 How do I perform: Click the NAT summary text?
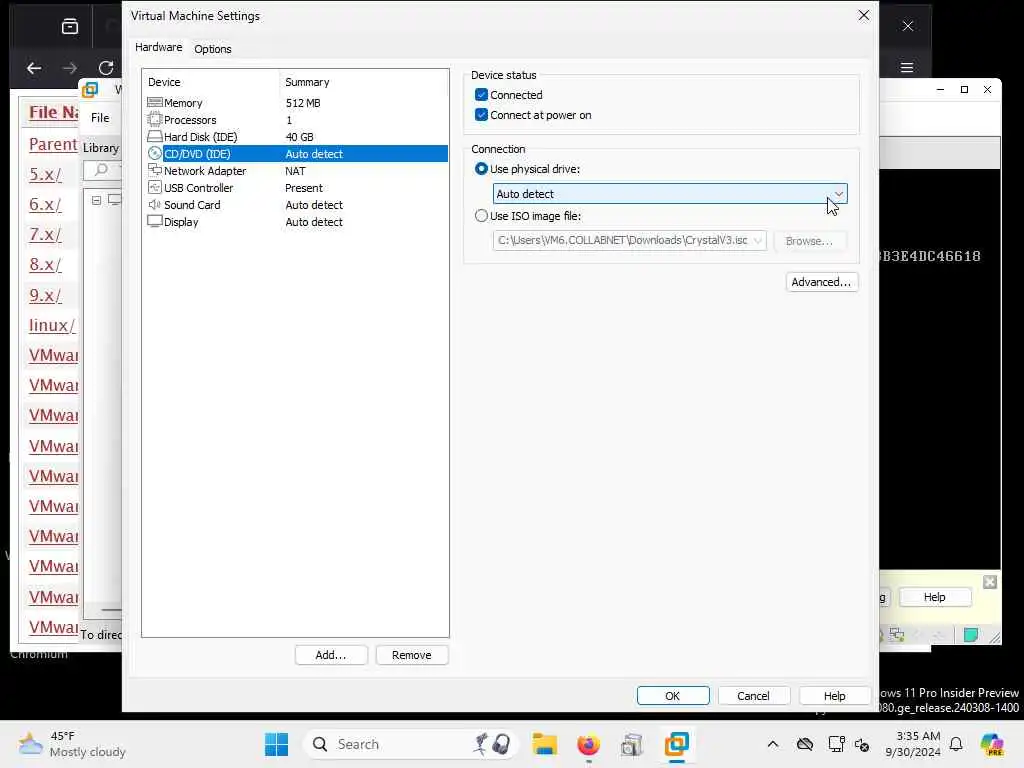(x=295, y=170)
